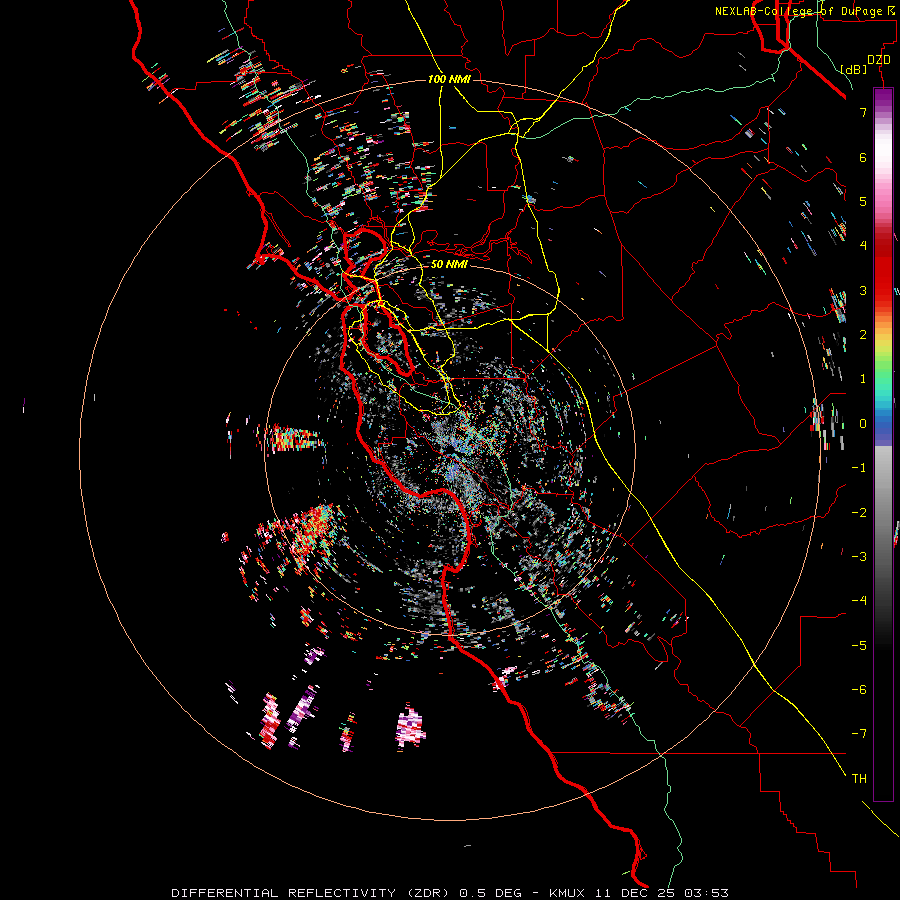Click the "2" value on the color scale
Viewport: 900px width, 900px height.
click(863, 335)
